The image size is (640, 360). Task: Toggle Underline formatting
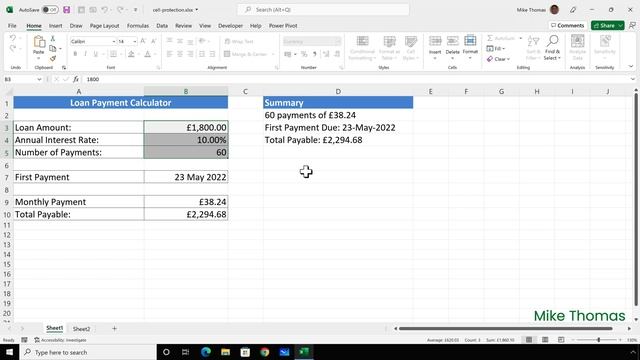tap(96, 54)
